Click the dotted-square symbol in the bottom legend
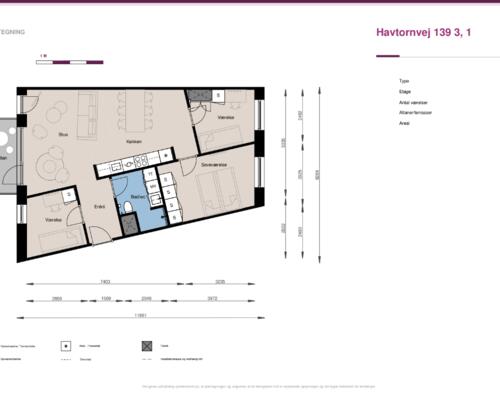Viewport: 500px width, 400px height. [66, 346]
